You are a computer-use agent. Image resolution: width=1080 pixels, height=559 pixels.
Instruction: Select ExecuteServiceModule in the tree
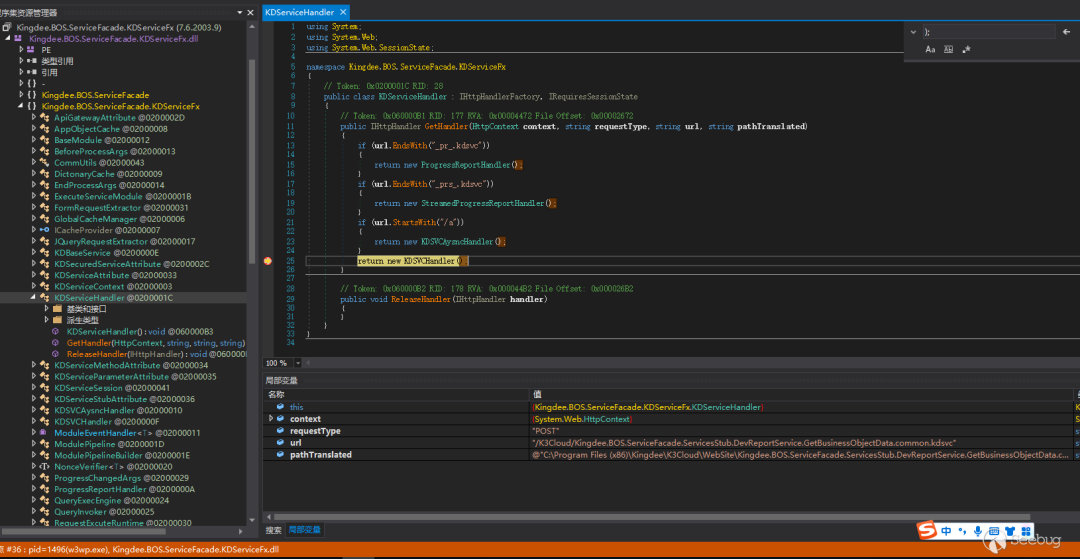click(x=122, y=196)
